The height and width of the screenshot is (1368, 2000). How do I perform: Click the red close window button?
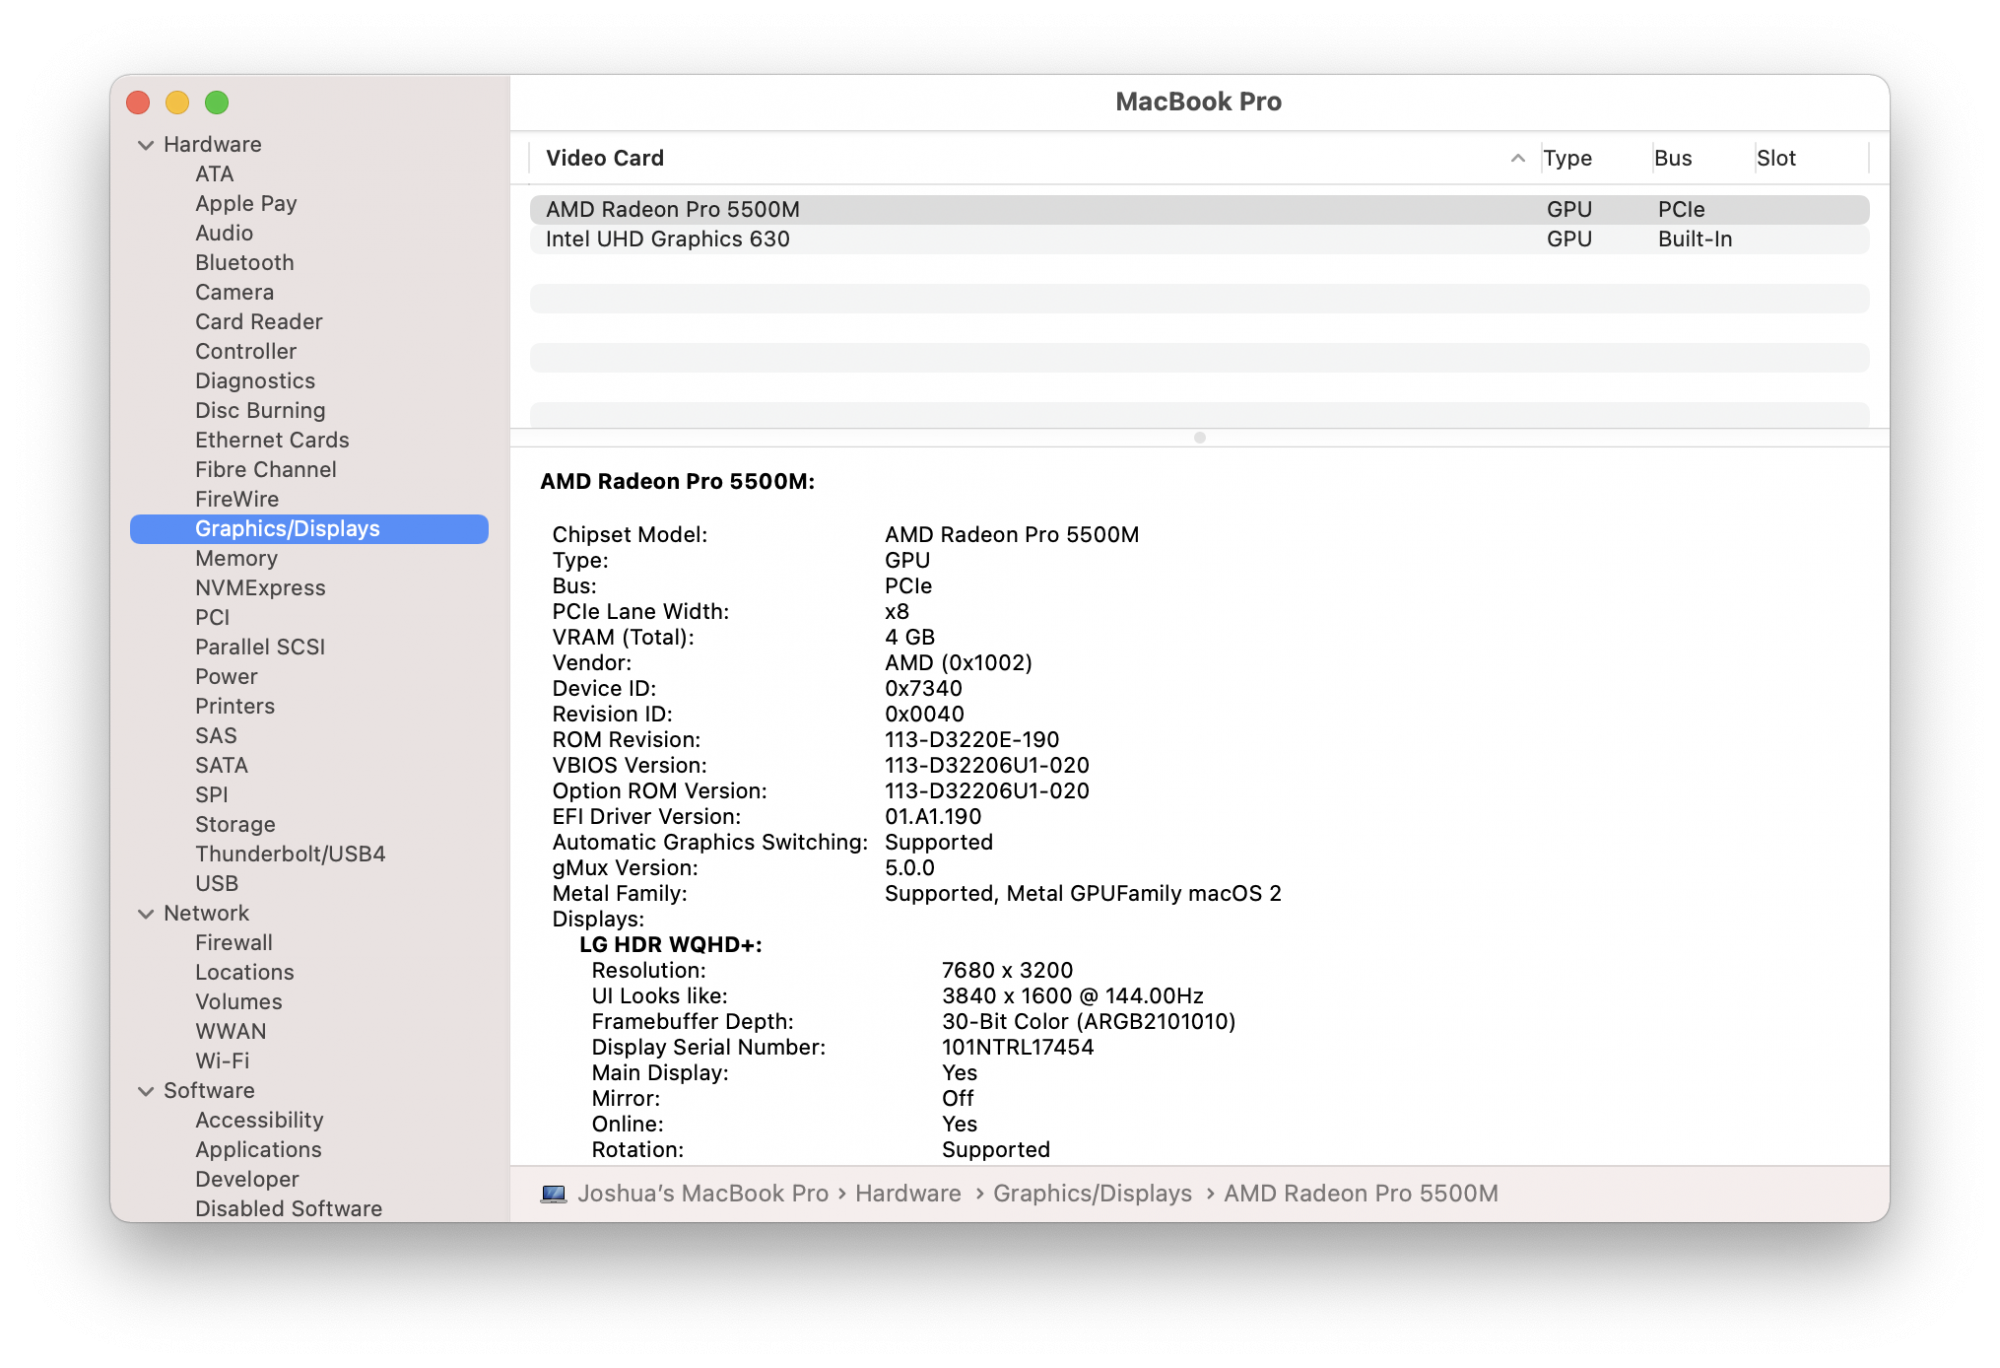pos(138,102)
